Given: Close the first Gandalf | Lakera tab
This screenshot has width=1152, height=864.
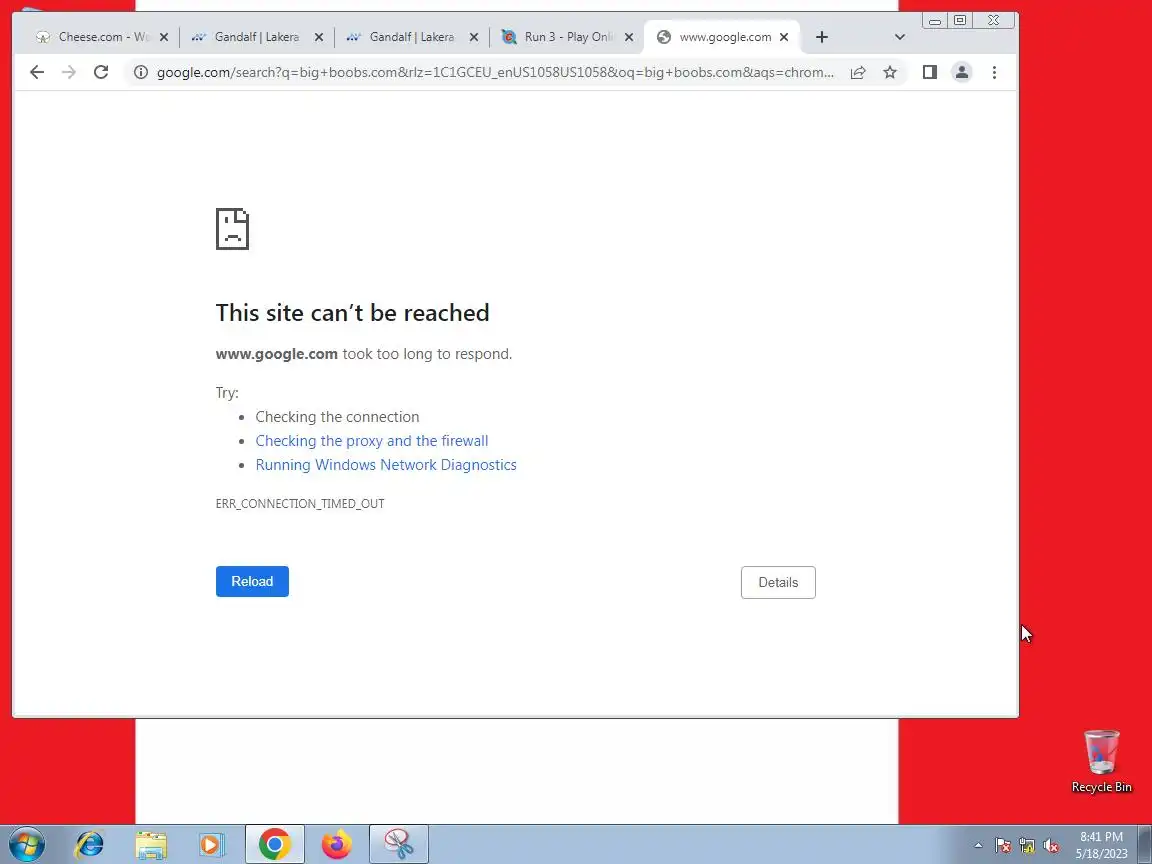Looking at the screenshot, I should pyautogui.click(x=319, y=37).
